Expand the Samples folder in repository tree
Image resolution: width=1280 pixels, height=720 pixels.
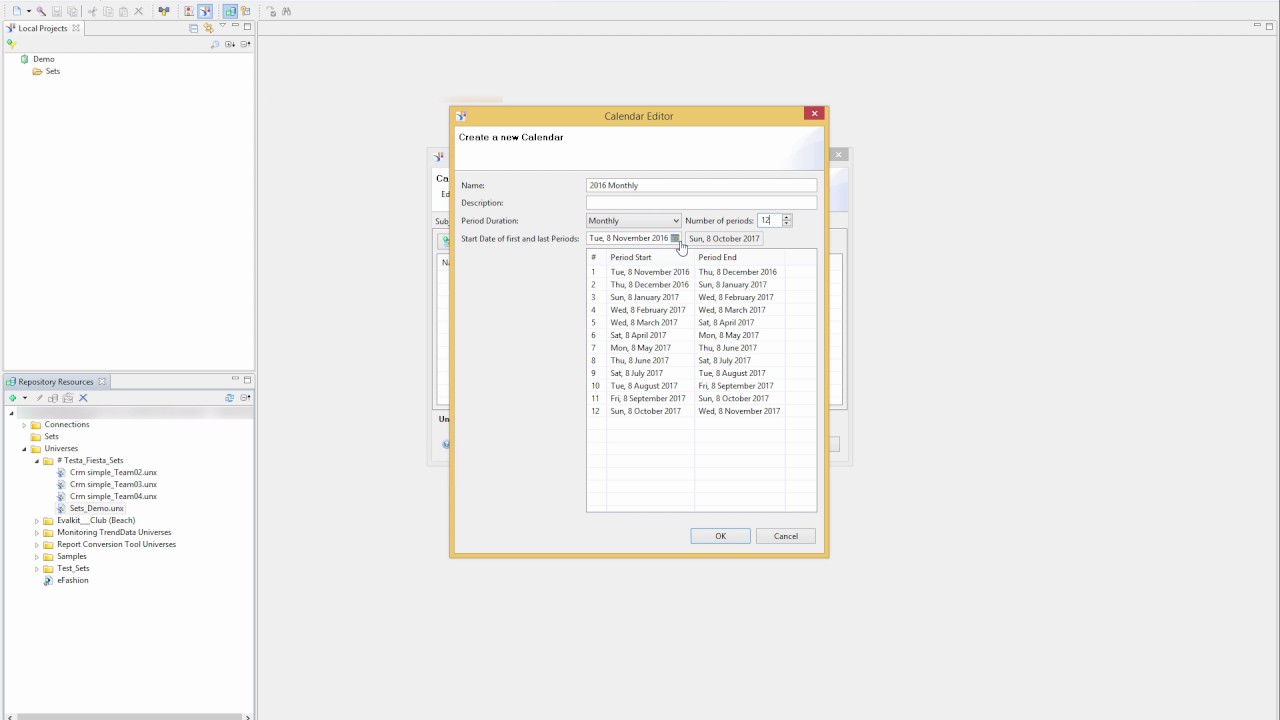point(37,557)
